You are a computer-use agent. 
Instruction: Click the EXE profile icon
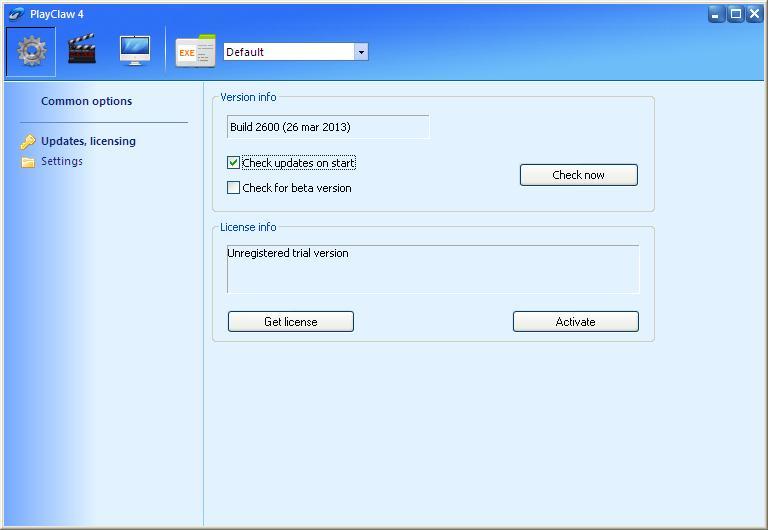195,51
